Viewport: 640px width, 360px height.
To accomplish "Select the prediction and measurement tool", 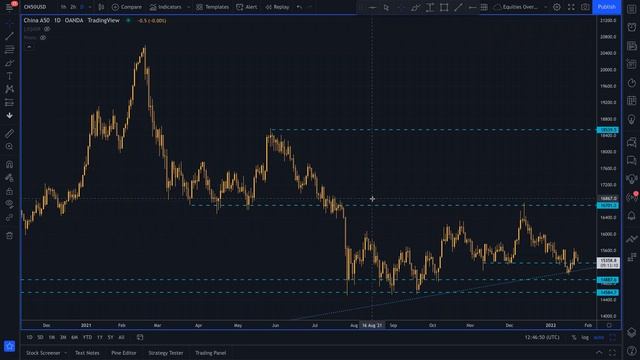I will click(9, 102).
